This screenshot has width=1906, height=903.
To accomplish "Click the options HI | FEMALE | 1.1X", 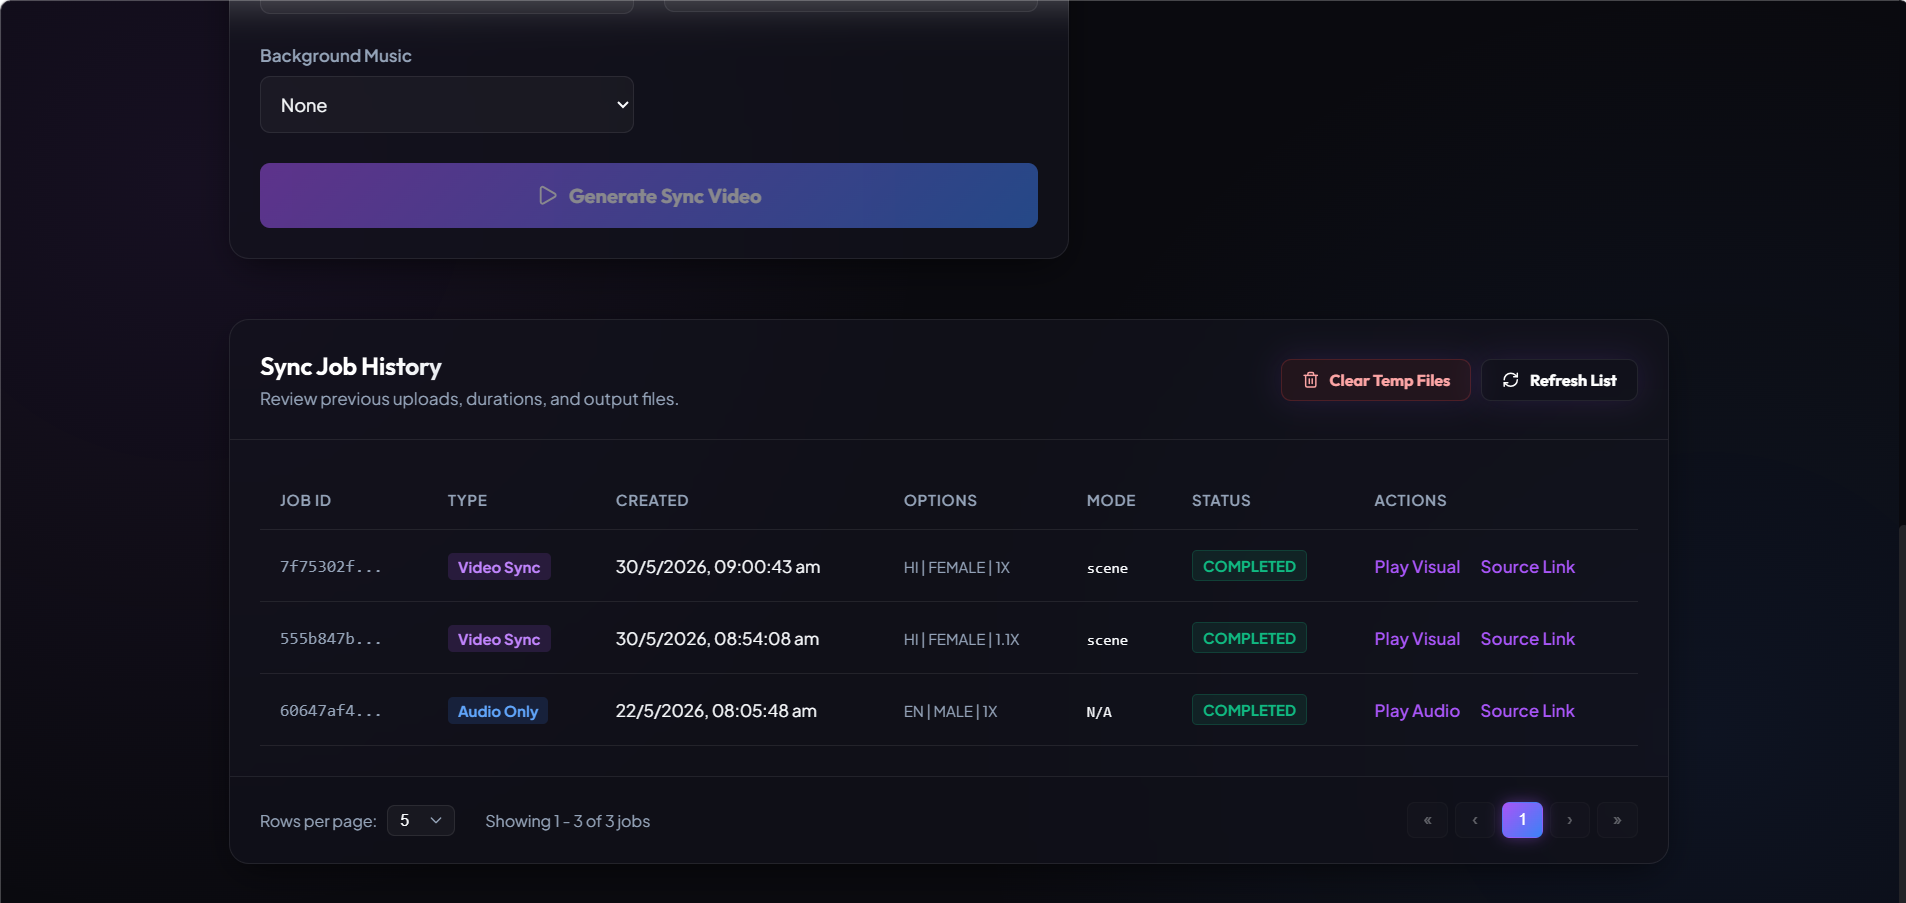I will tap(962, 639).
